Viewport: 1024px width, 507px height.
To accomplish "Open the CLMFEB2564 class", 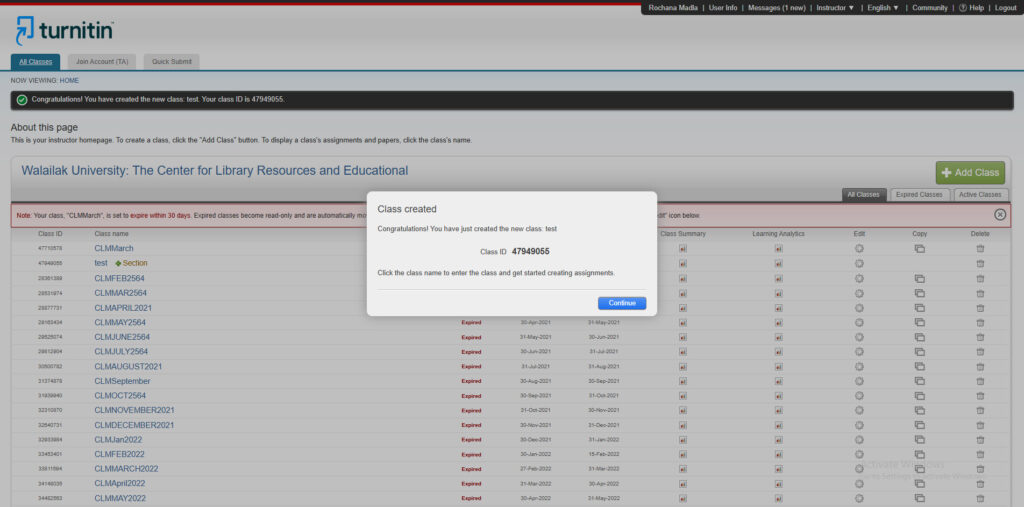I will [x=120, y=278].
